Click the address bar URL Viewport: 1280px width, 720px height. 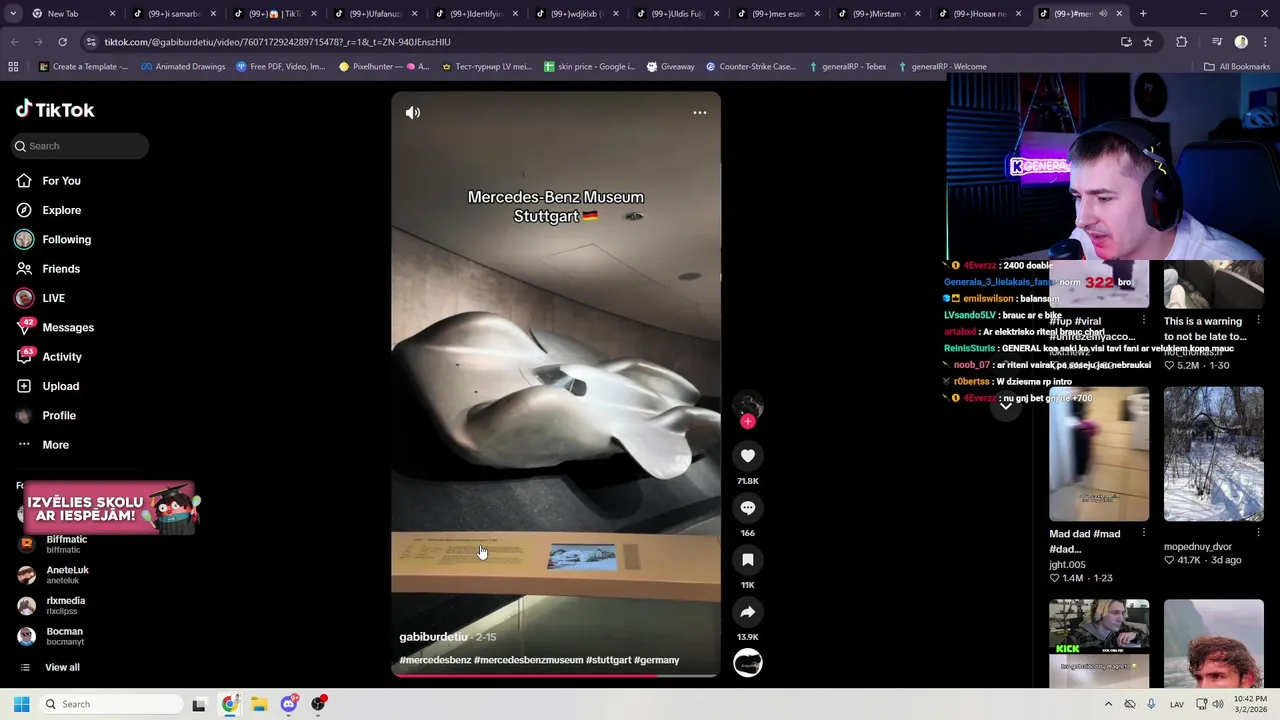point(277,42)
